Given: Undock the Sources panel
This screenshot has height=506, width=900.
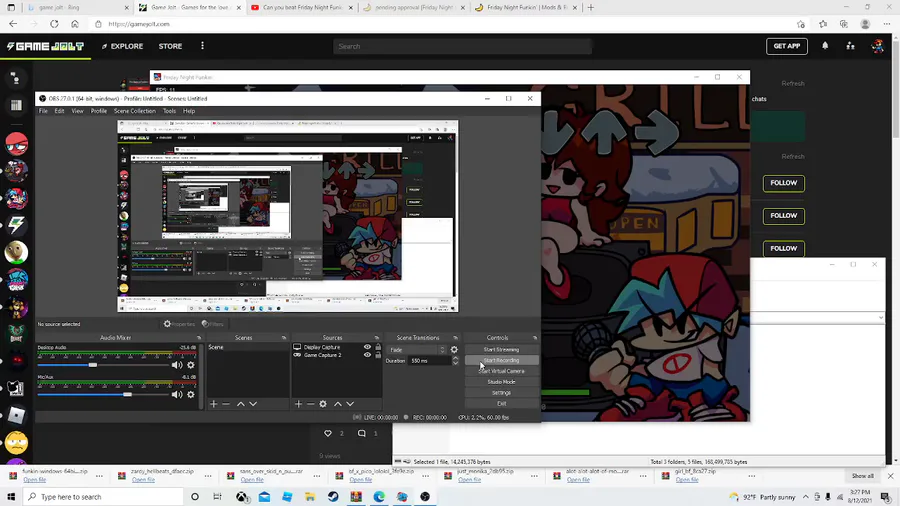Looking at the screenshot, I should pos(377,338).
